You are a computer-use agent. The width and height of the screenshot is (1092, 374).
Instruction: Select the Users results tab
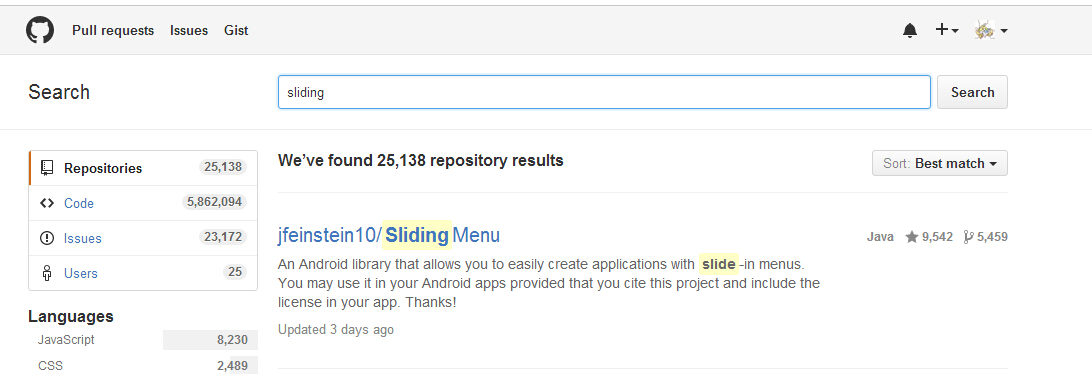click(x=143, y=273)
